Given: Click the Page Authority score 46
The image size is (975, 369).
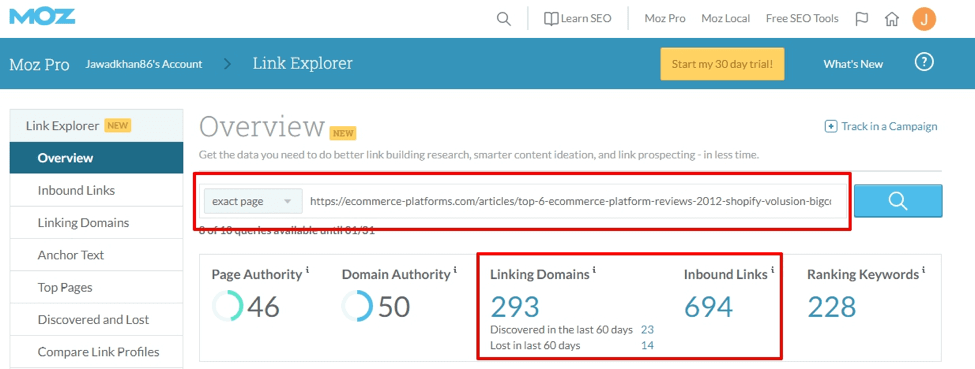Looking at the screenshot, I should click(264, 307).
